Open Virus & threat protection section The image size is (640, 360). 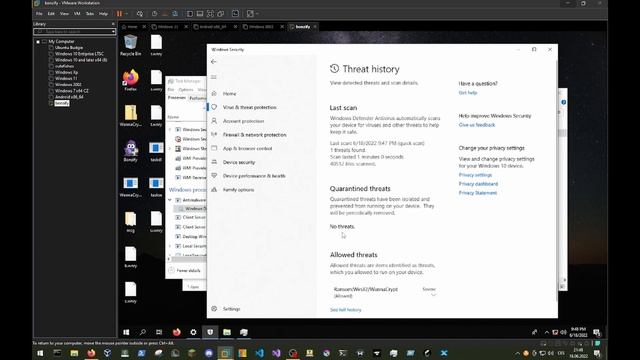point(249,107)
